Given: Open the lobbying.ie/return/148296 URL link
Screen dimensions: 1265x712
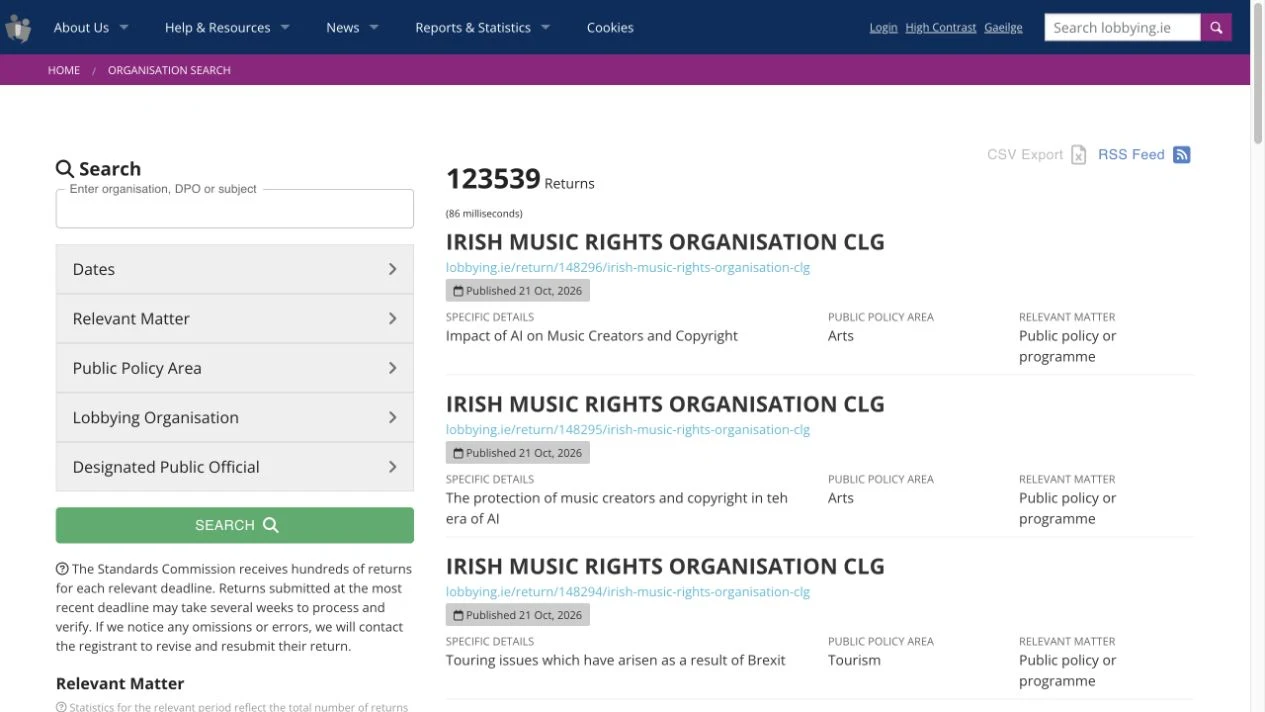Looking at the screenshot, I should click(x=628, y=268).
